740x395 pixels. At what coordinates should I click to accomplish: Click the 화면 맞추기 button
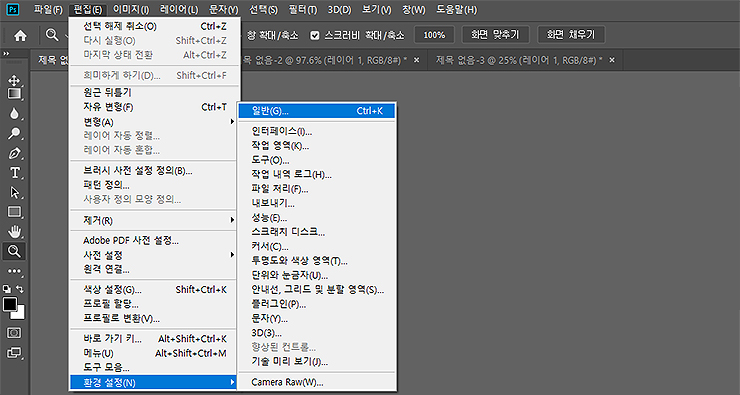(x=495, y=35)
